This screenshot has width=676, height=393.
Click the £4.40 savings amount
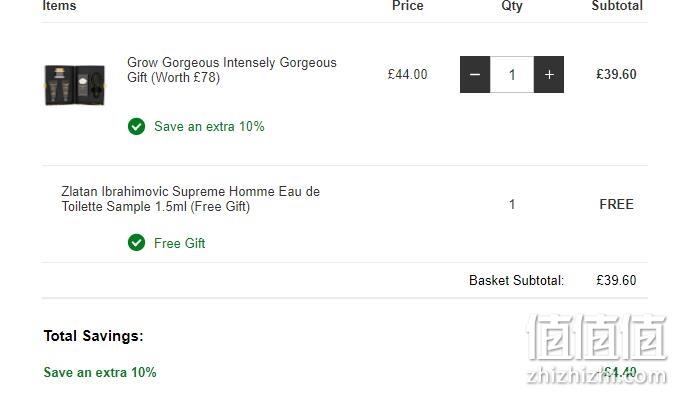pos(619,372)
